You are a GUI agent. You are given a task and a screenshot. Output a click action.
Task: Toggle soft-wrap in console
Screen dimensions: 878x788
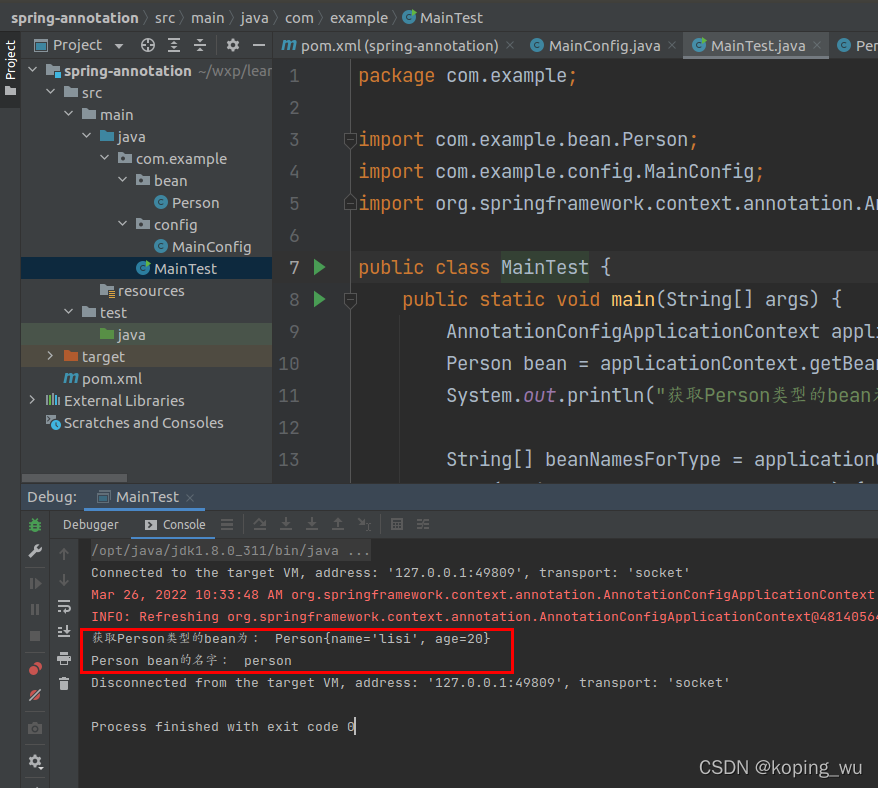[64, 606]
